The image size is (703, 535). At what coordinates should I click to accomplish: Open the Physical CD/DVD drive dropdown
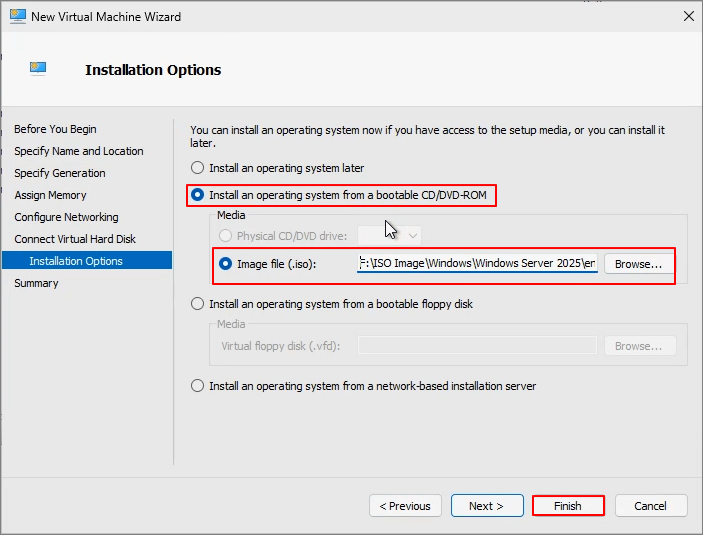[x=389, y=235]
